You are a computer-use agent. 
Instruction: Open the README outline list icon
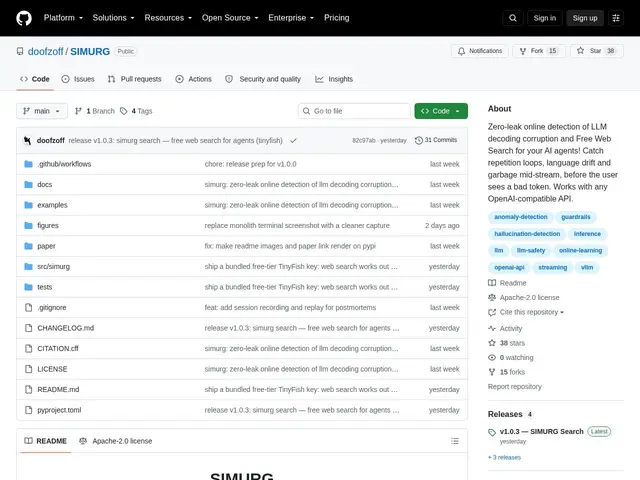[455, 441]
